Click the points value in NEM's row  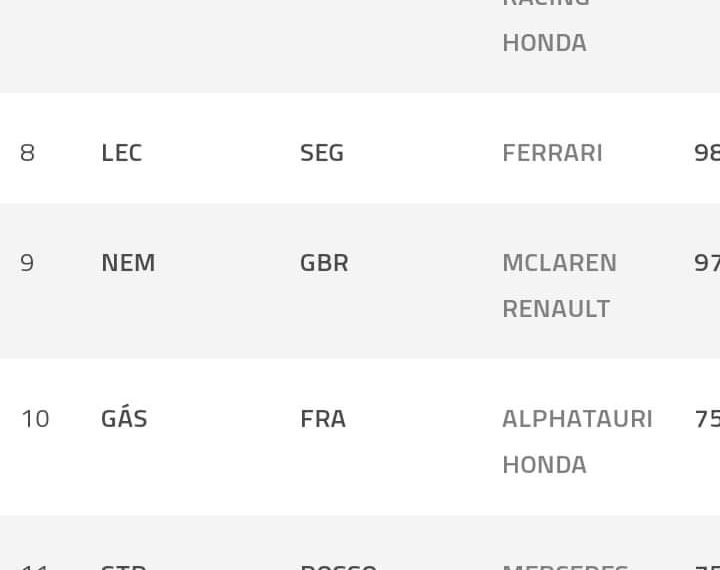[706, 263]
